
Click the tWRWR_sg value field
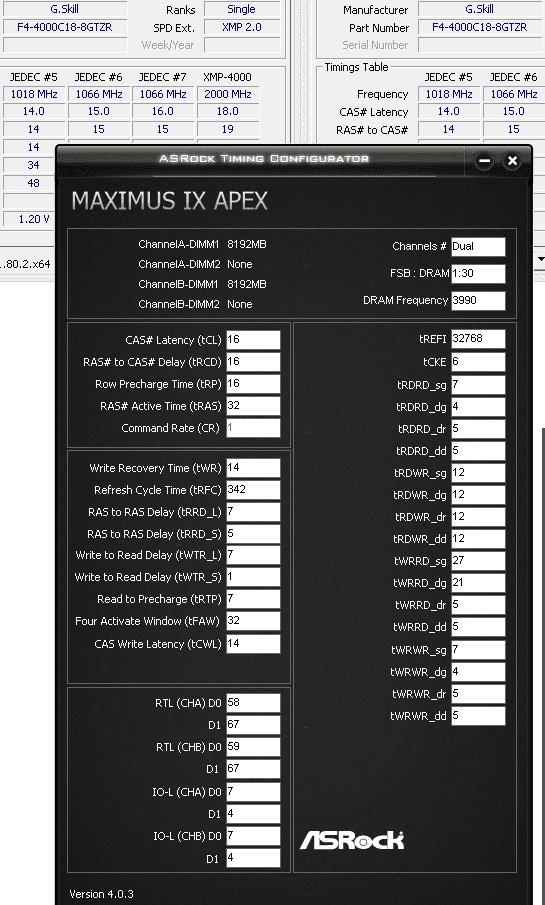click(479, 650)
